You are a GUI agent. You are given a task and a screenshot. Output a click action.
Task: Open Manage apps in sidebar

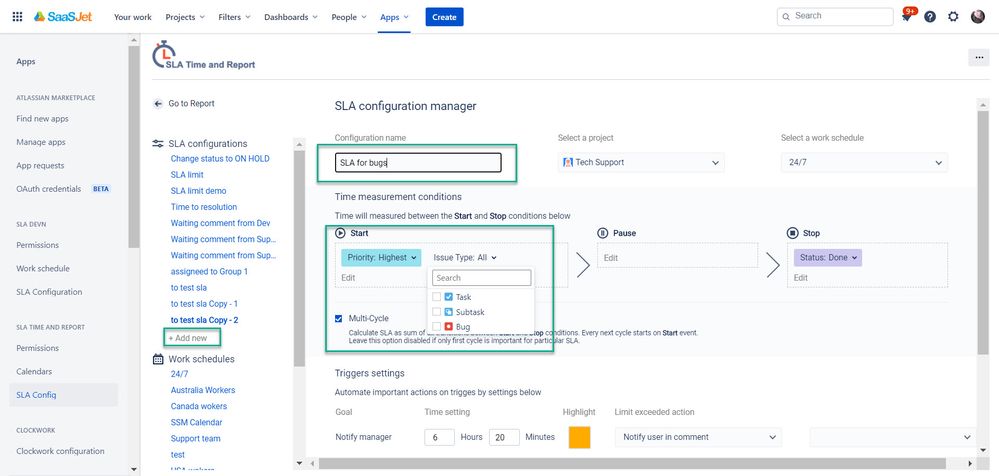(x=41, y=142)
